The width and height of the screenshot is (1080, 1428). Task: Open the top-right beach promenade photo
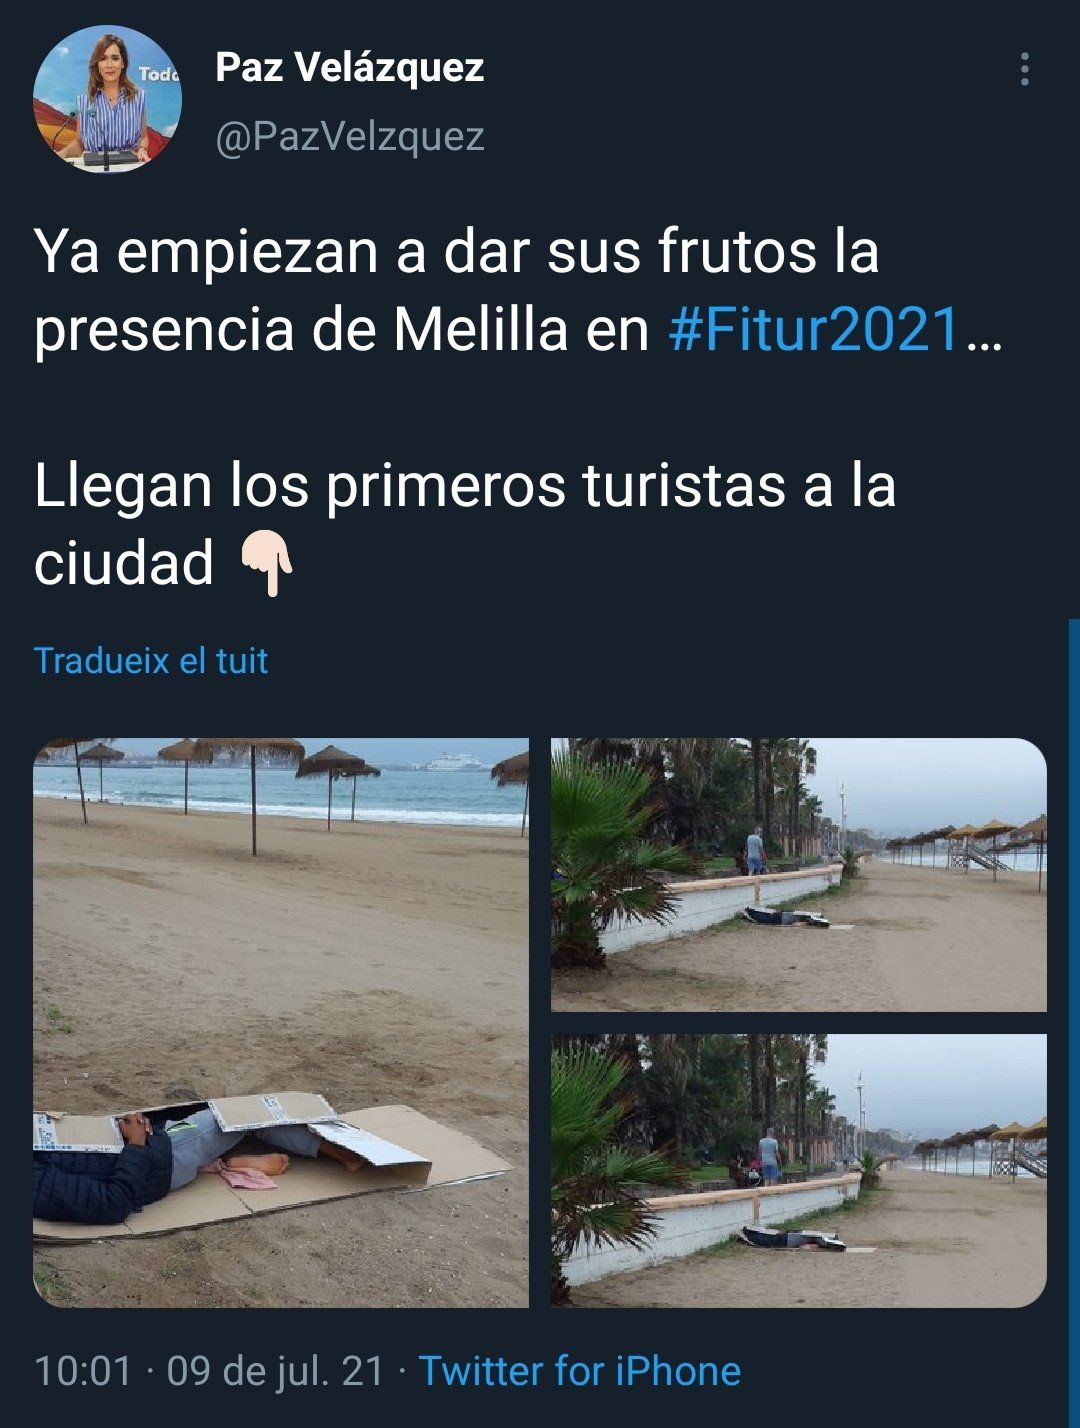pos(798,875)
